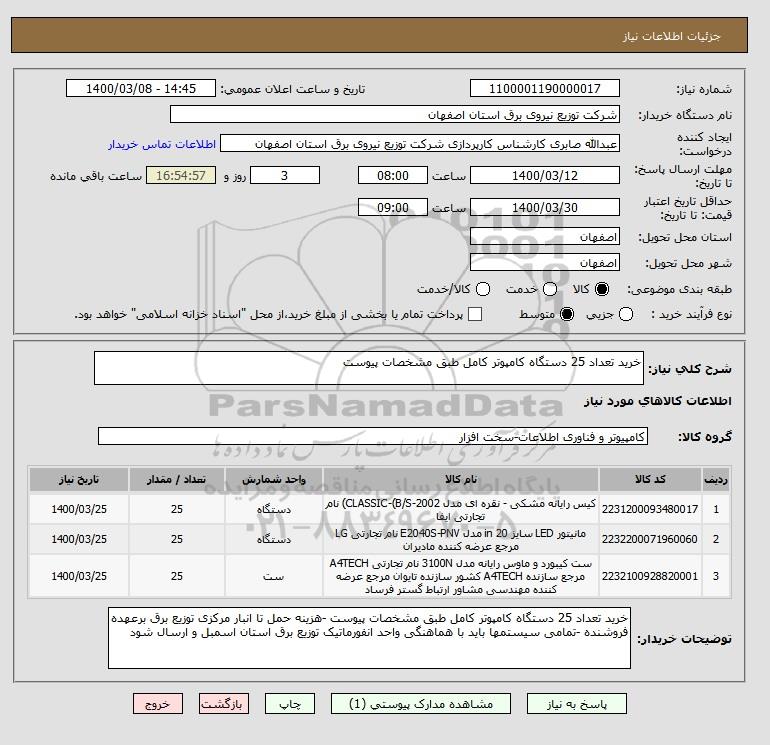Viewport: 770px width, 745px height.
Task: Click the نام کالا column header
Action: (x=461, y=479)
